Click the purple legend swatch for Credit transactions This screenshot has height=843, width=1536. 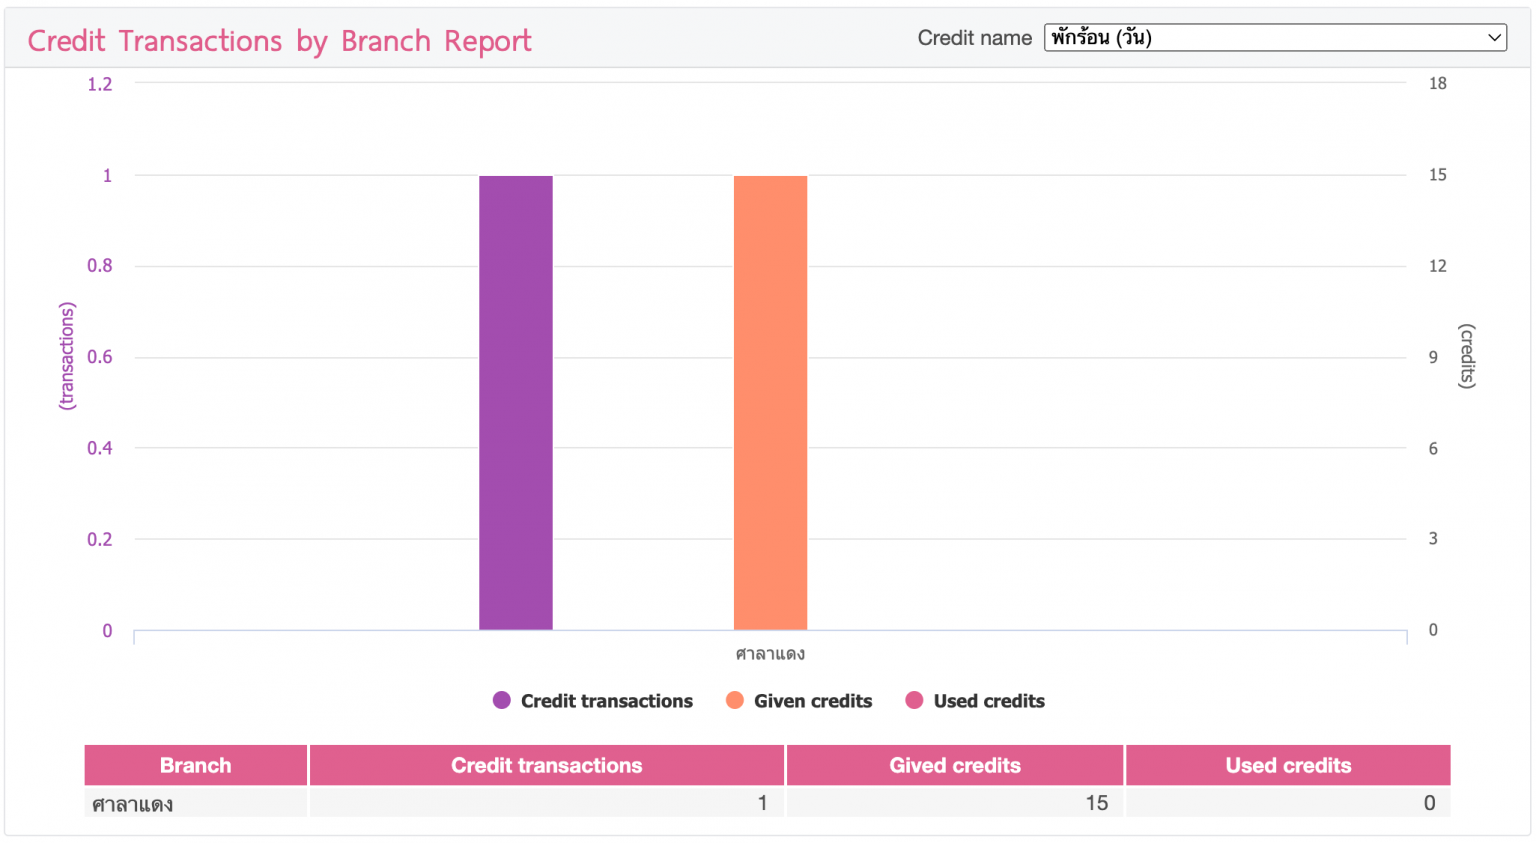500,701
